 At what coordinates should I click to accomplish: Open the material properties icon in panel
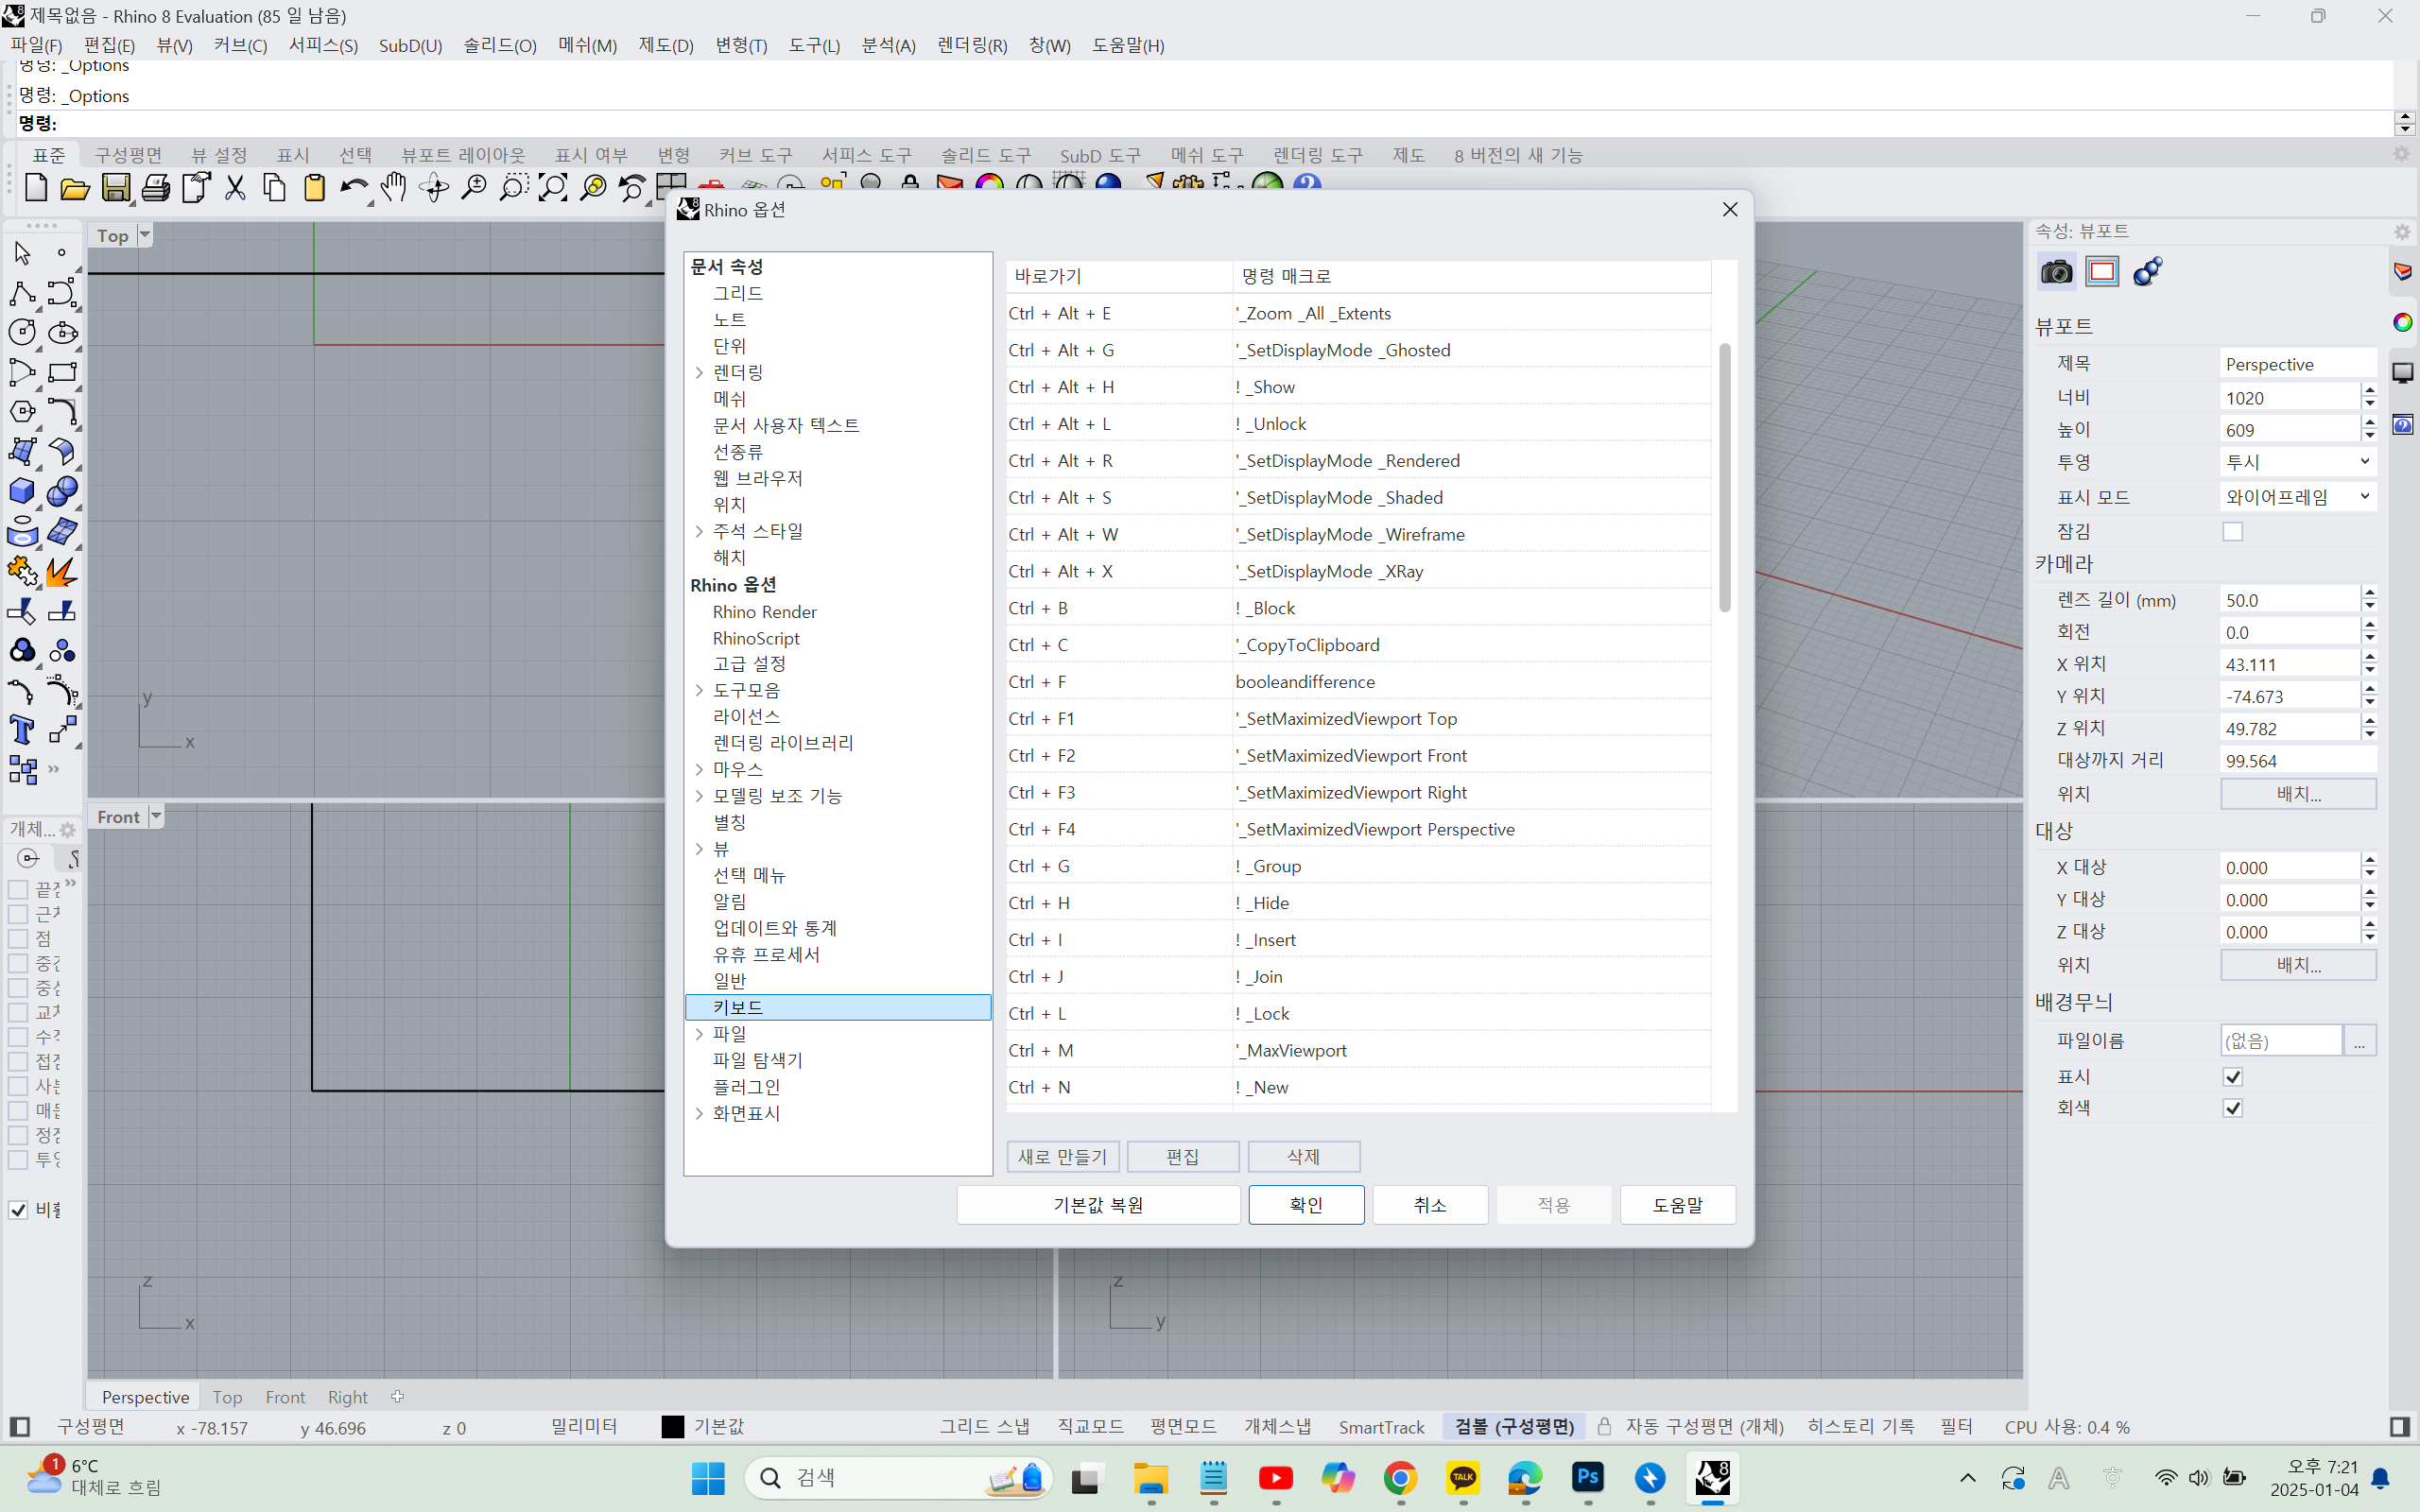point(2148,272)
